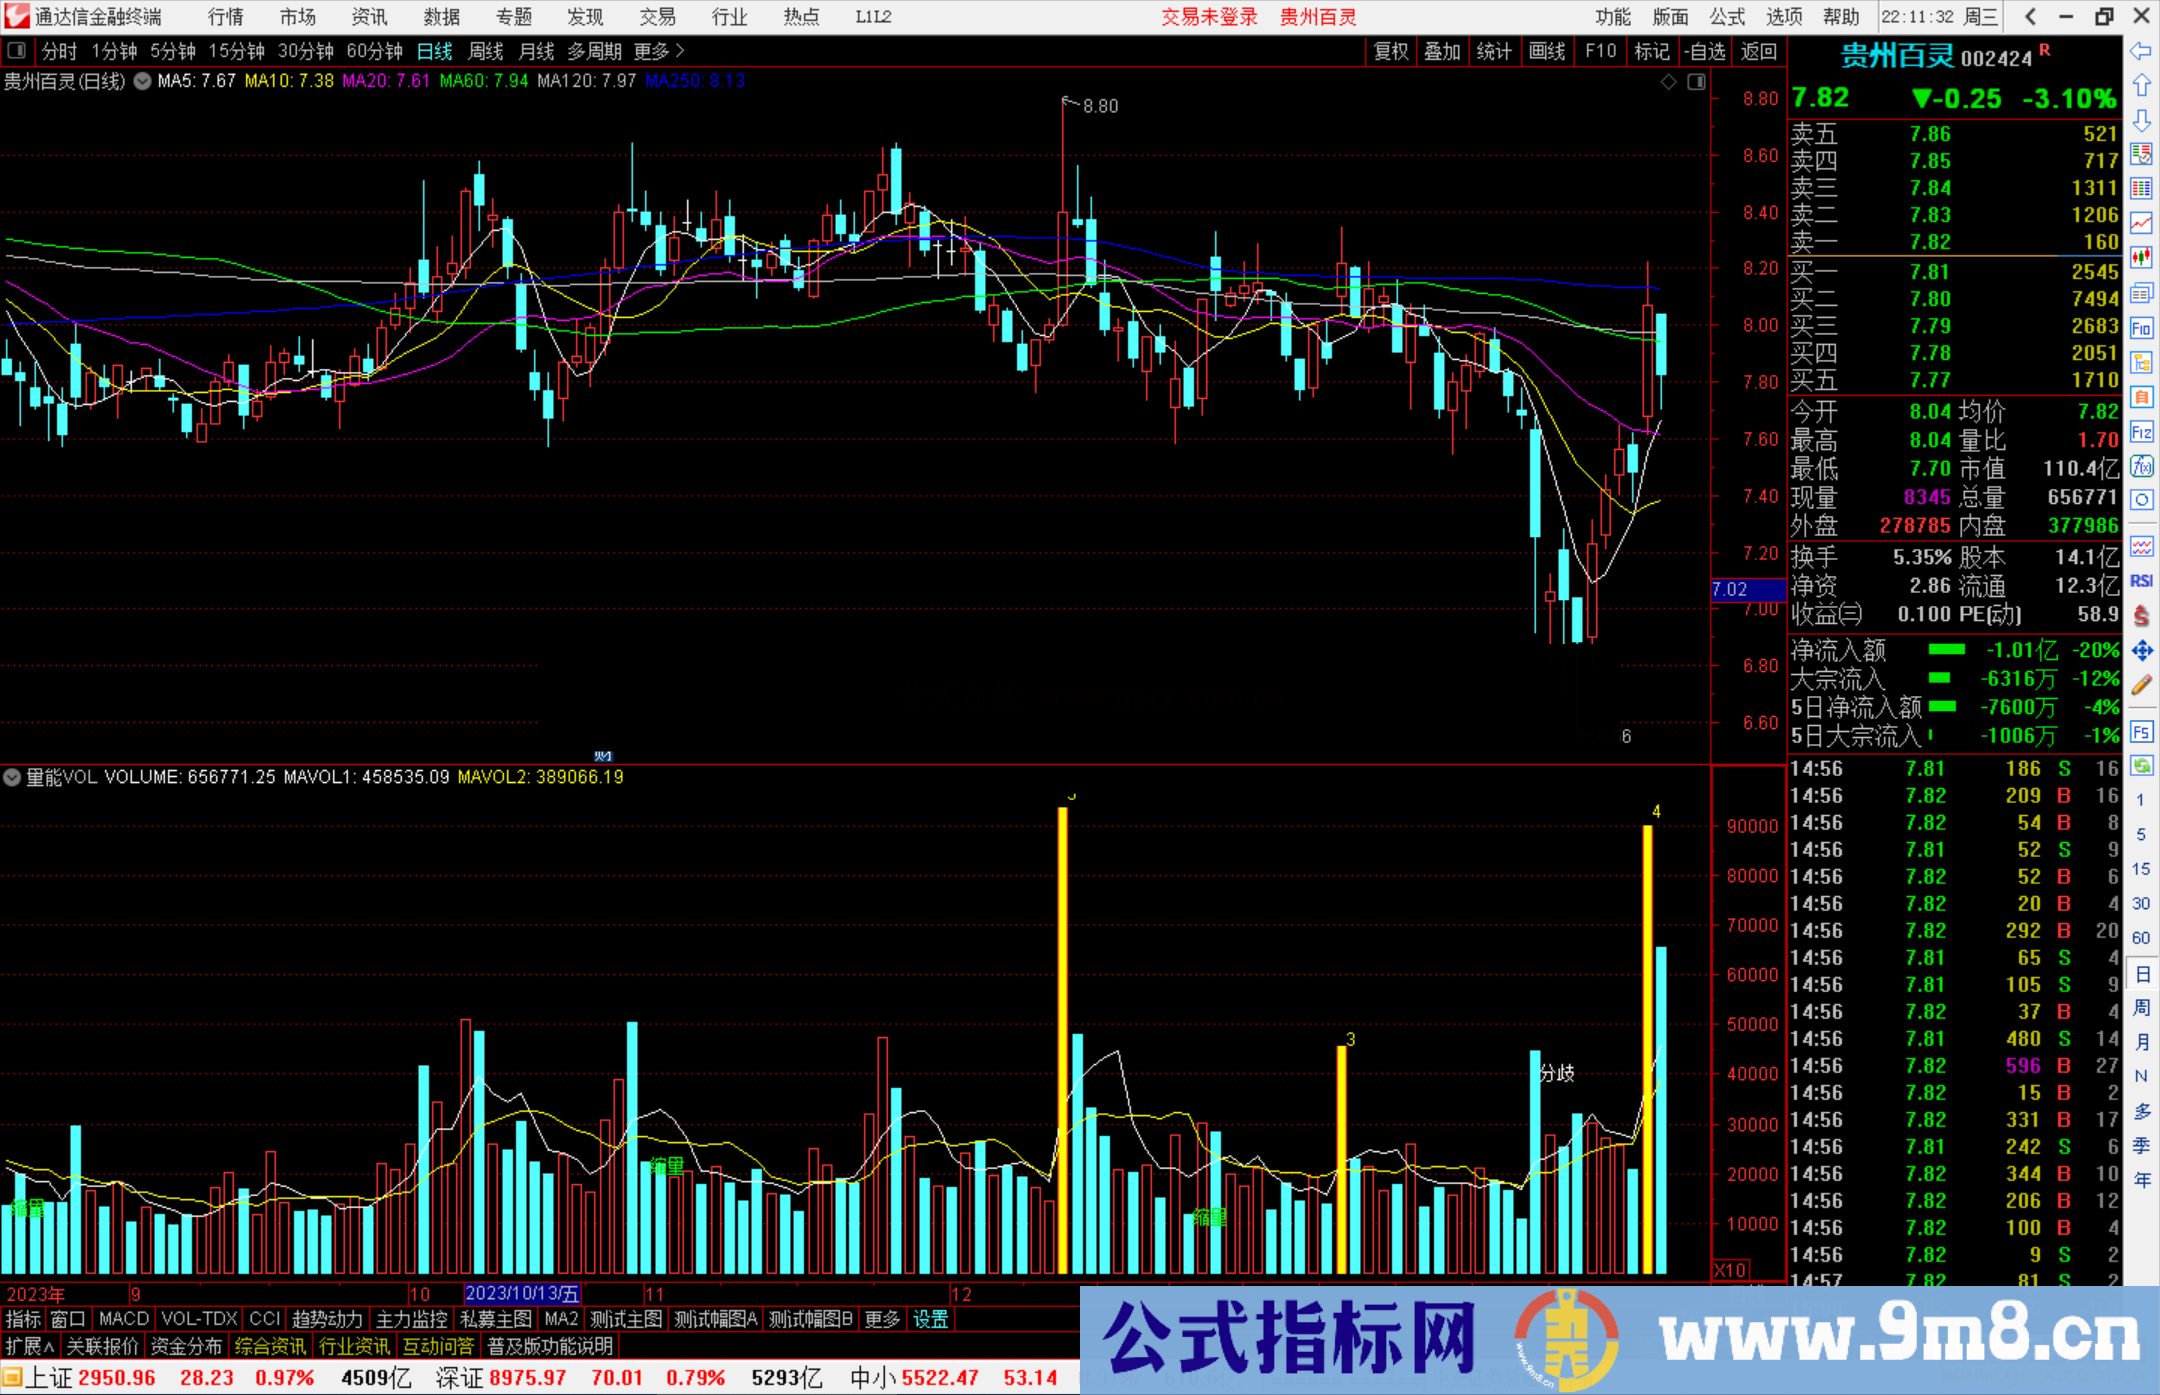Select the pencil drawing tool icon
The width and height of the screenshot is (2160, 1395).
(x=2141, y=686)
